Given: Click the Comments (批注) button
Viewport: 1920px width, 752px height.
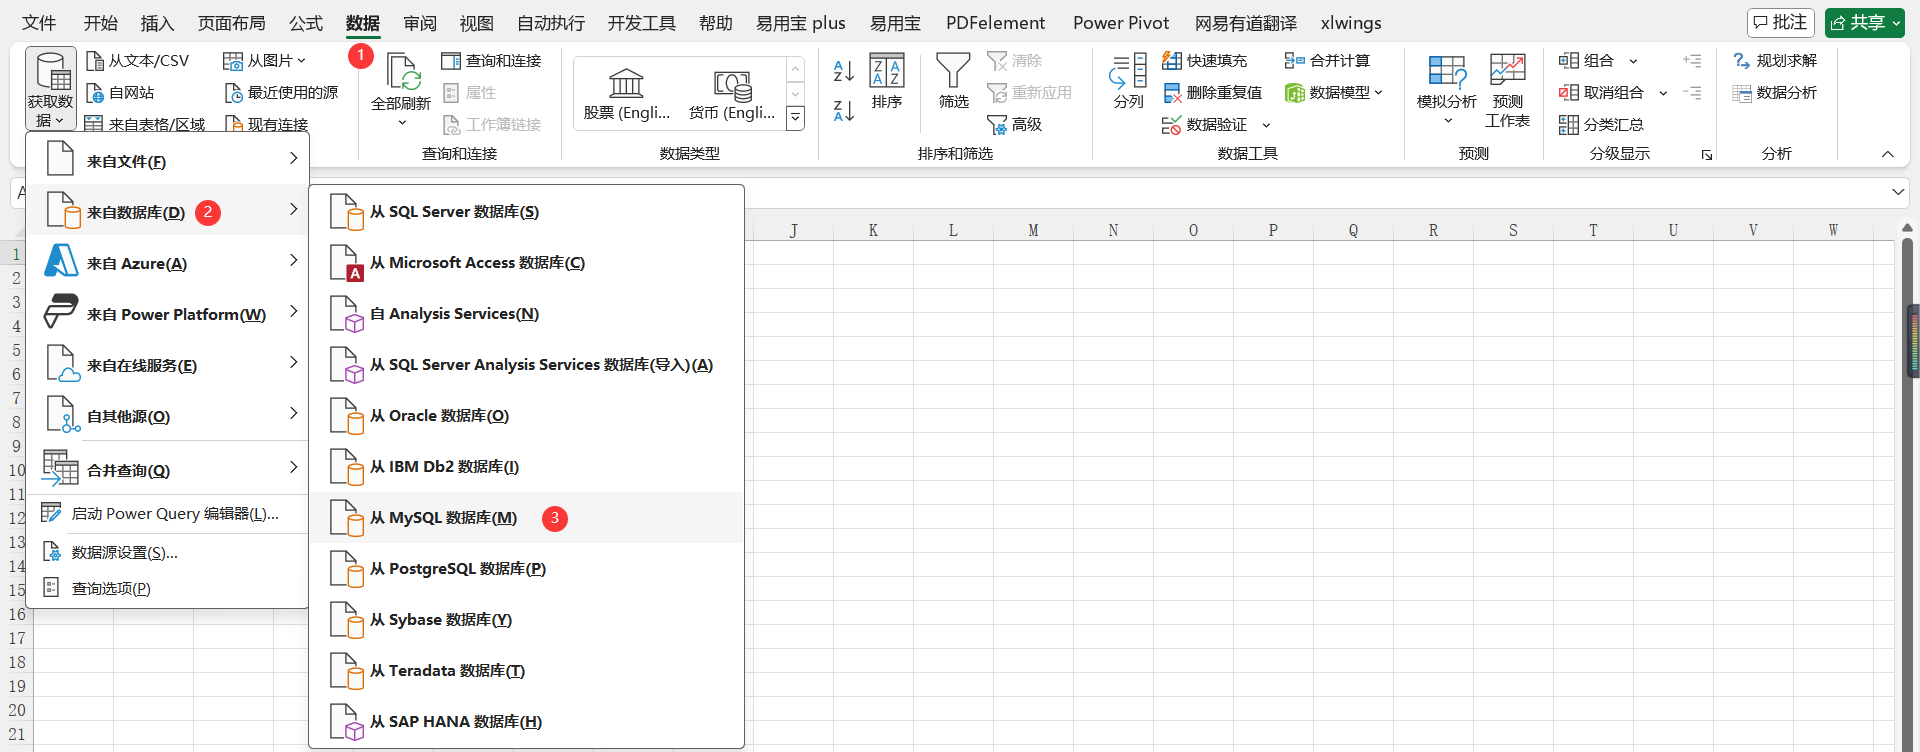Looking at the screenshot, I should (1780, 22).
